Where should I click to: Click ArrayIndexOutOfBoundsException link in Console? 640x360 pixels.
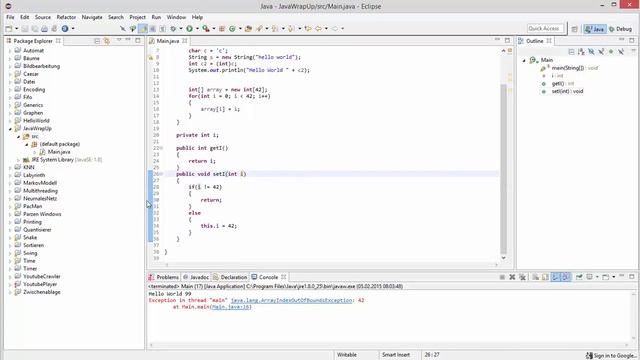[x=291, y=300]
